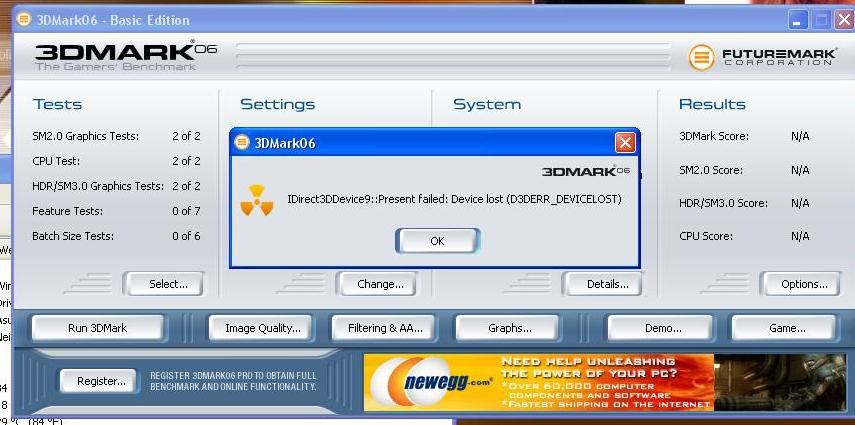Viewport: 855px width, 425px height.
Task: Click N/A value beside 3DMark Score
Action: 800,136
